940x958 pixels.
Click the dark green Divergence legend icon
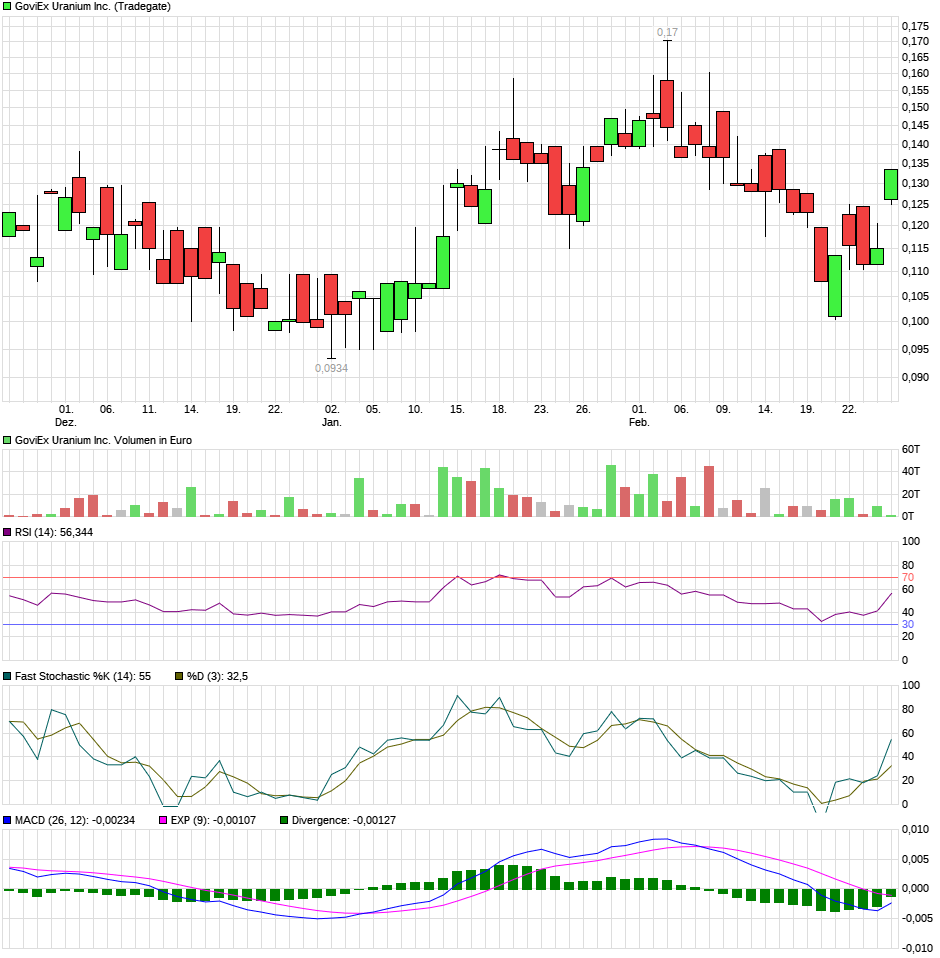(x=284, y=819)
